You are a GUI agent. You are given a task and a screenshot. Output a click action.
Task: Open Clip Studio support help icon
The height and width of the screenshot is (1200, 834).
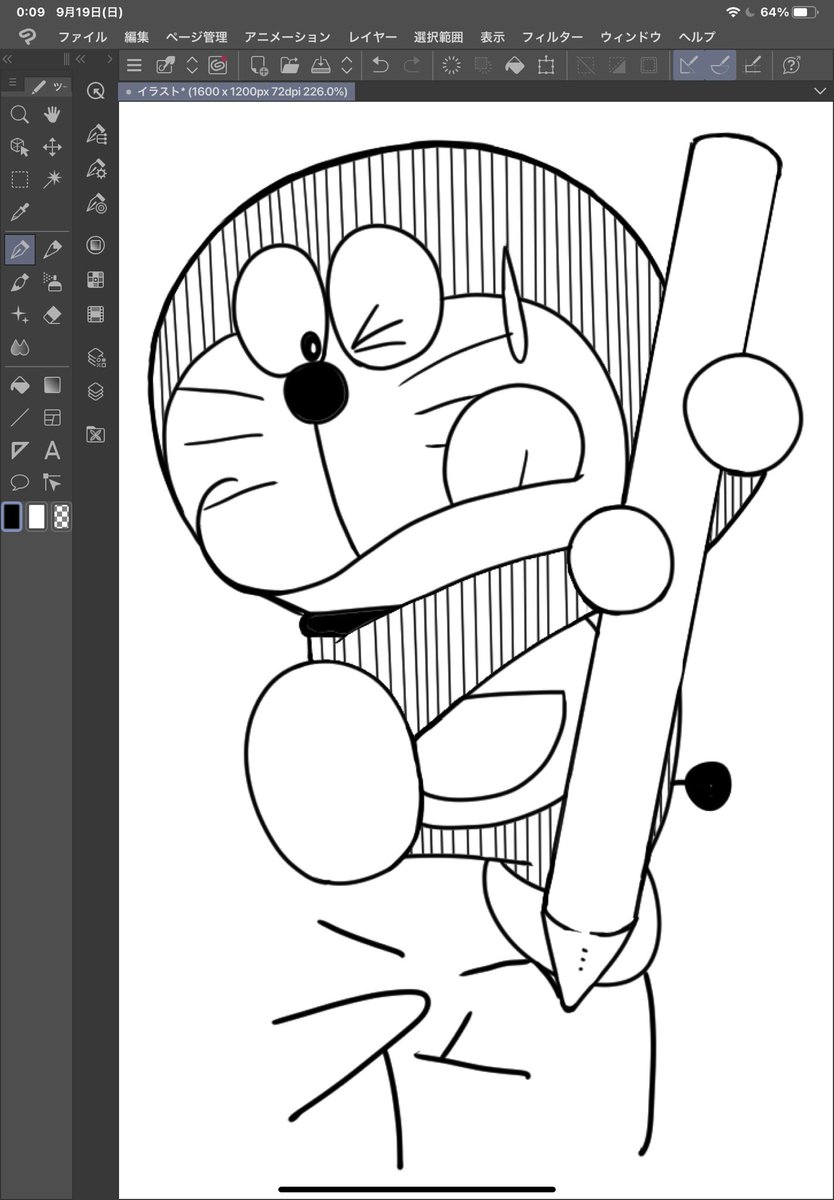(792, 66)
